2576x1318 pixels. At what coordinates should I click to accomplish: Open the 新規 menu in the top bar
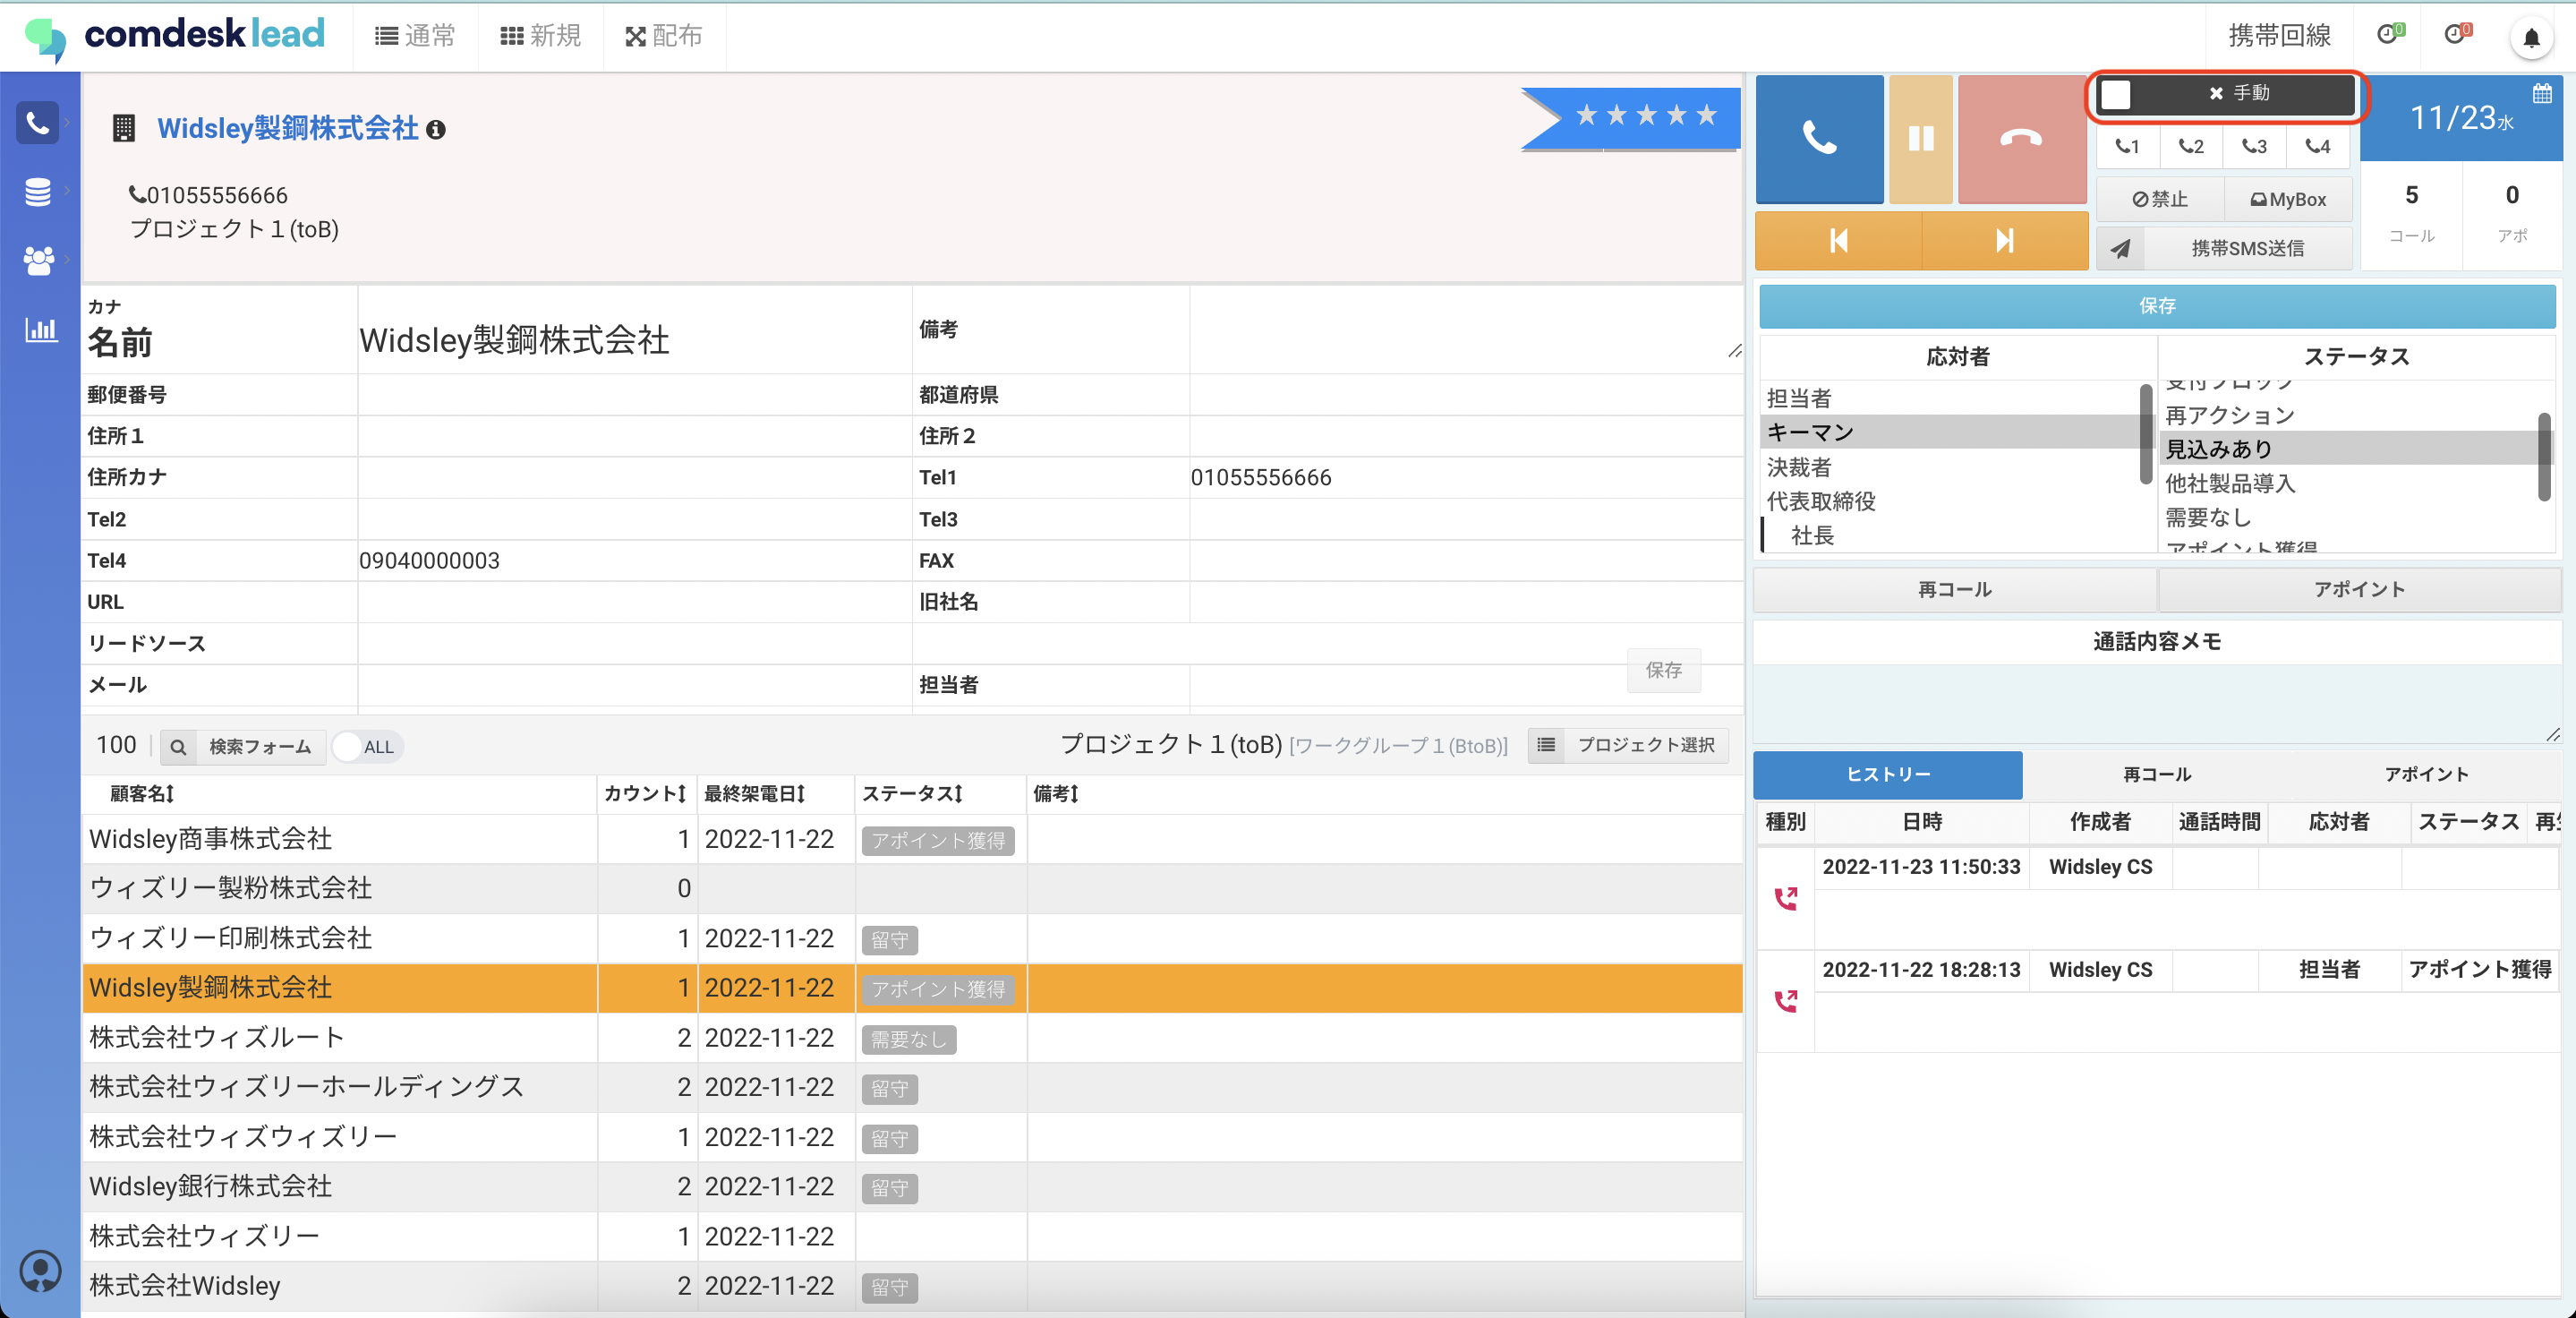(x=539, y=36)
